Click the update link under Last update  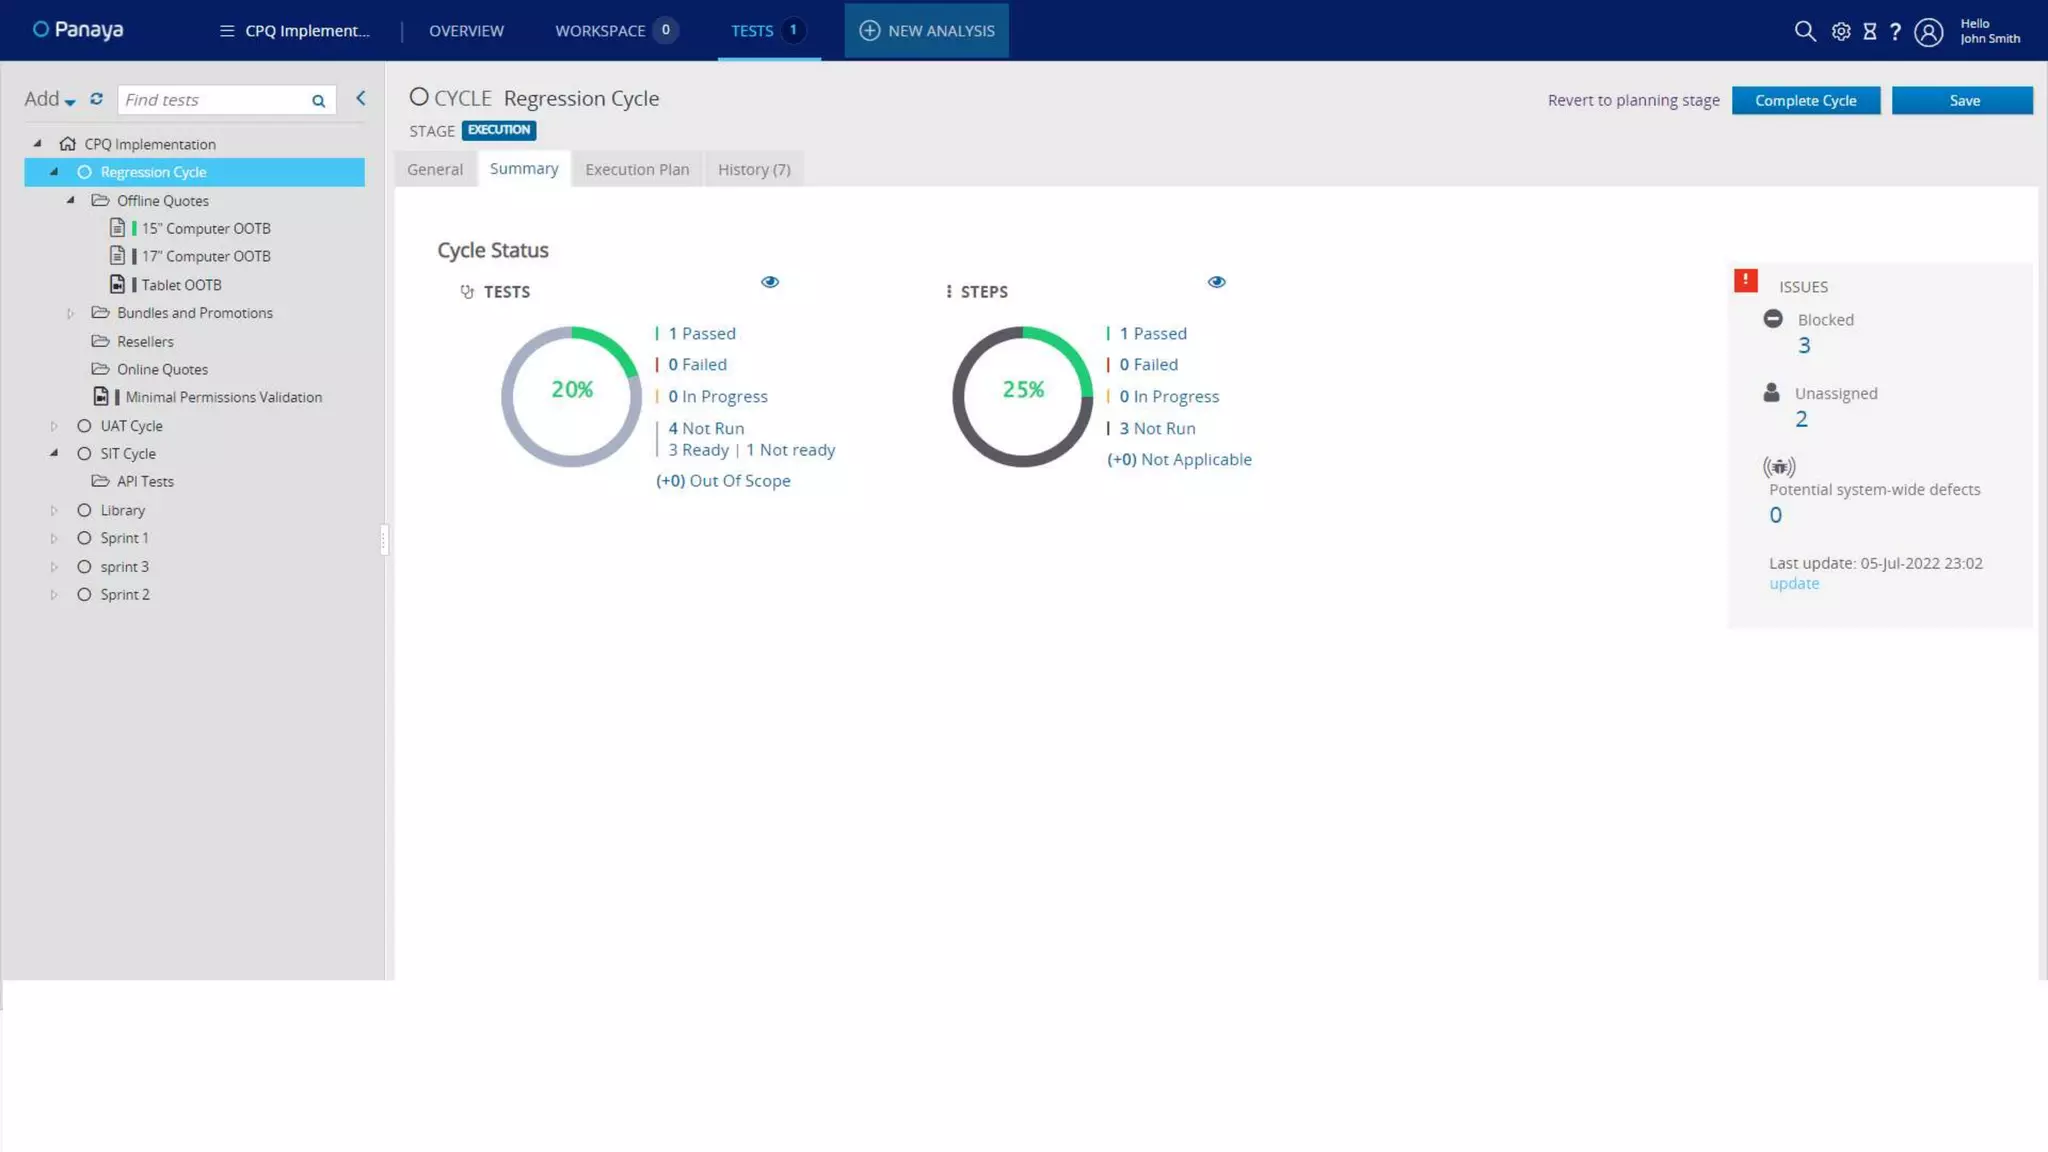click(1794, 584)
